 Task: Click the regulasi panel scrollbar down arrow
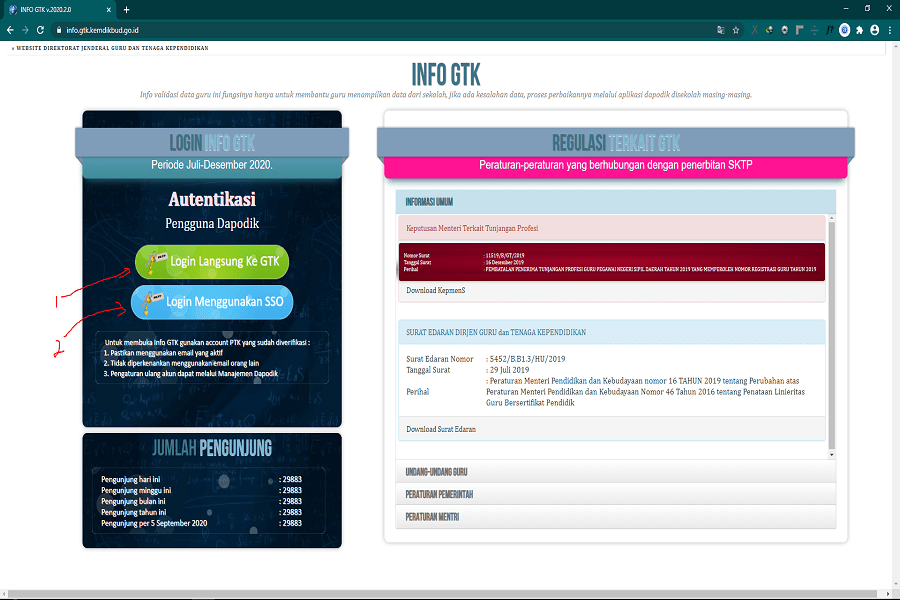point(831,455)
